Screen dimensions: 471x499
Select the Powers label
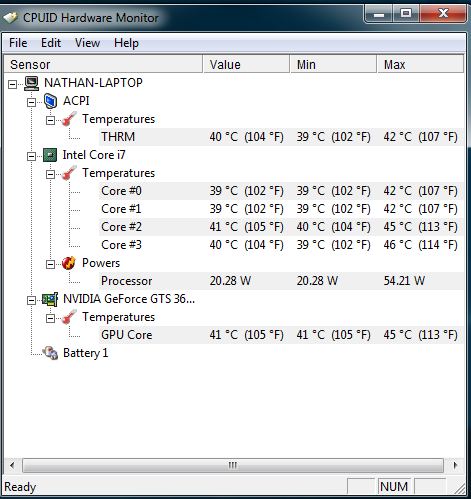[101, 263]
